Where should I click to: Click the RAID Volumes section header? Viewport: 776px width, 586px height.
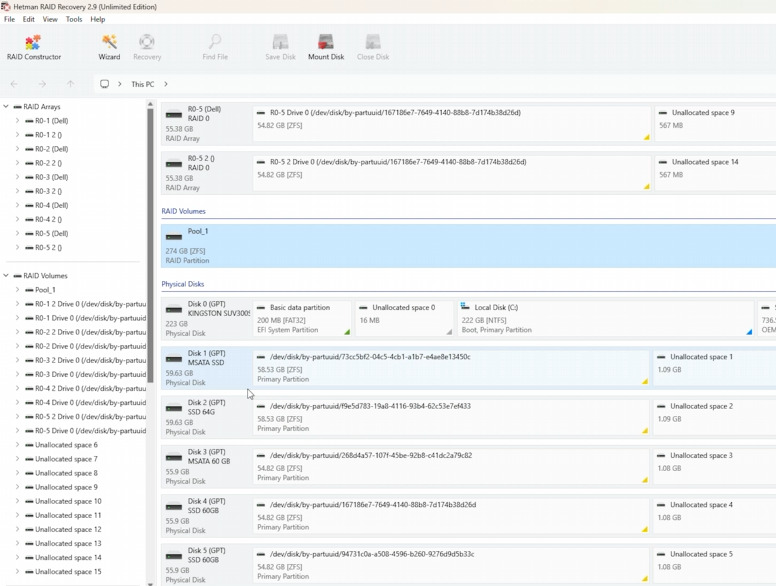coord(184,211)
